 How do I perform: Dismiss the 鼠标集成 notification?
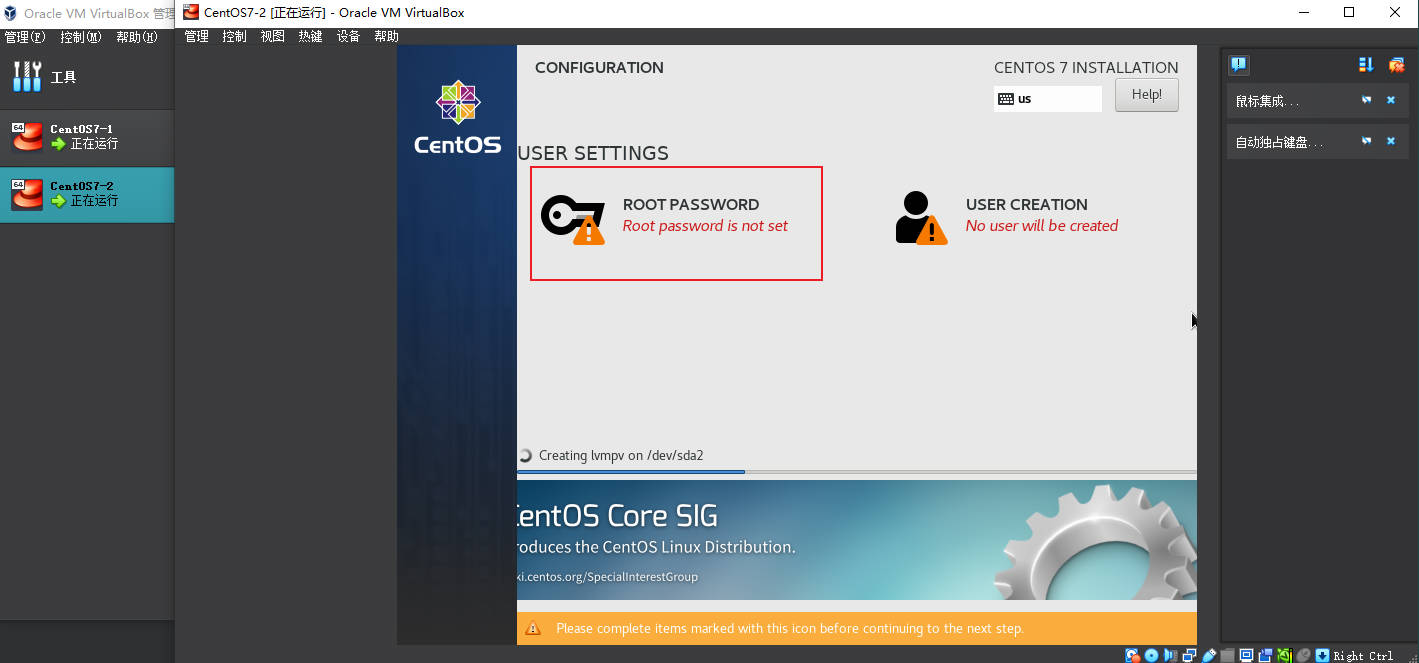pyautogui.click(x=1390, y=100)
